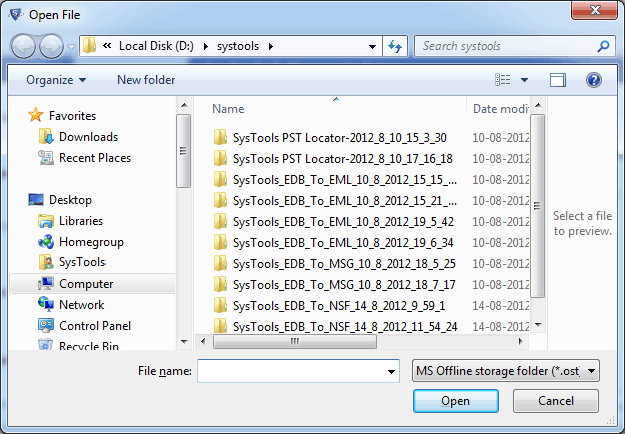The height and width of the screenshot is (434, 625).
Task: Click the file list vertical scroll up arrow
Action: pyautogui.click(x=538, y=106)
